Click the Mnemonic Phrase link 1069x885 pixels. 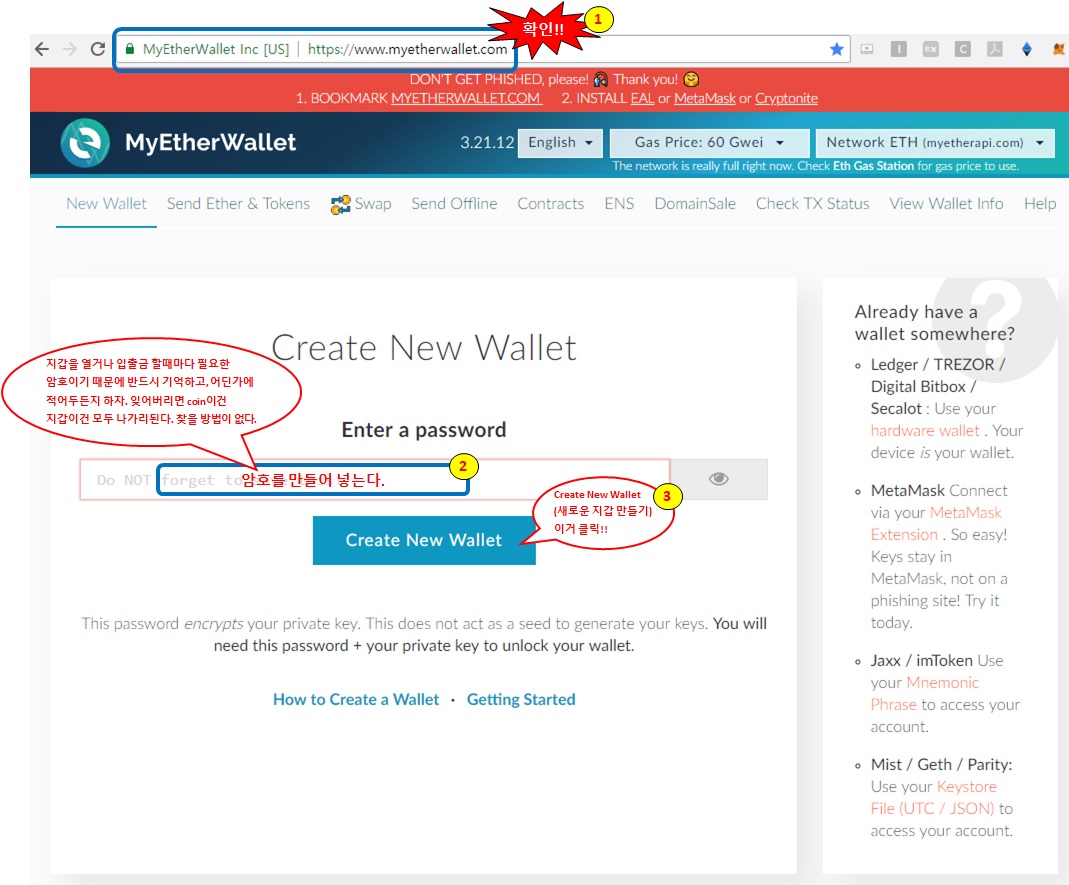924,693
